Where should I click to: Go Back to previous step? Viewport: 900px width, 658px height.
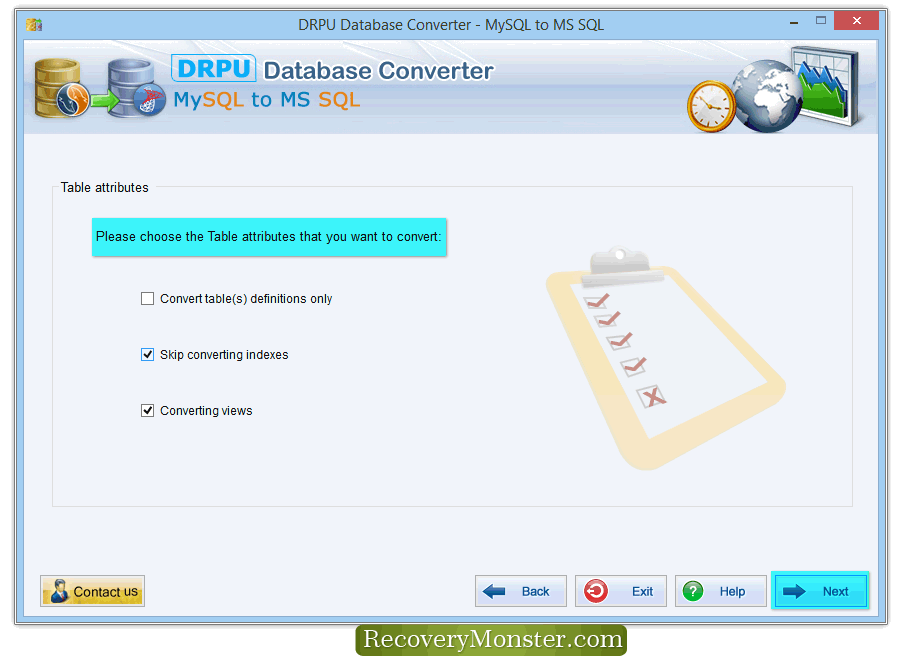tap(521, 591)
